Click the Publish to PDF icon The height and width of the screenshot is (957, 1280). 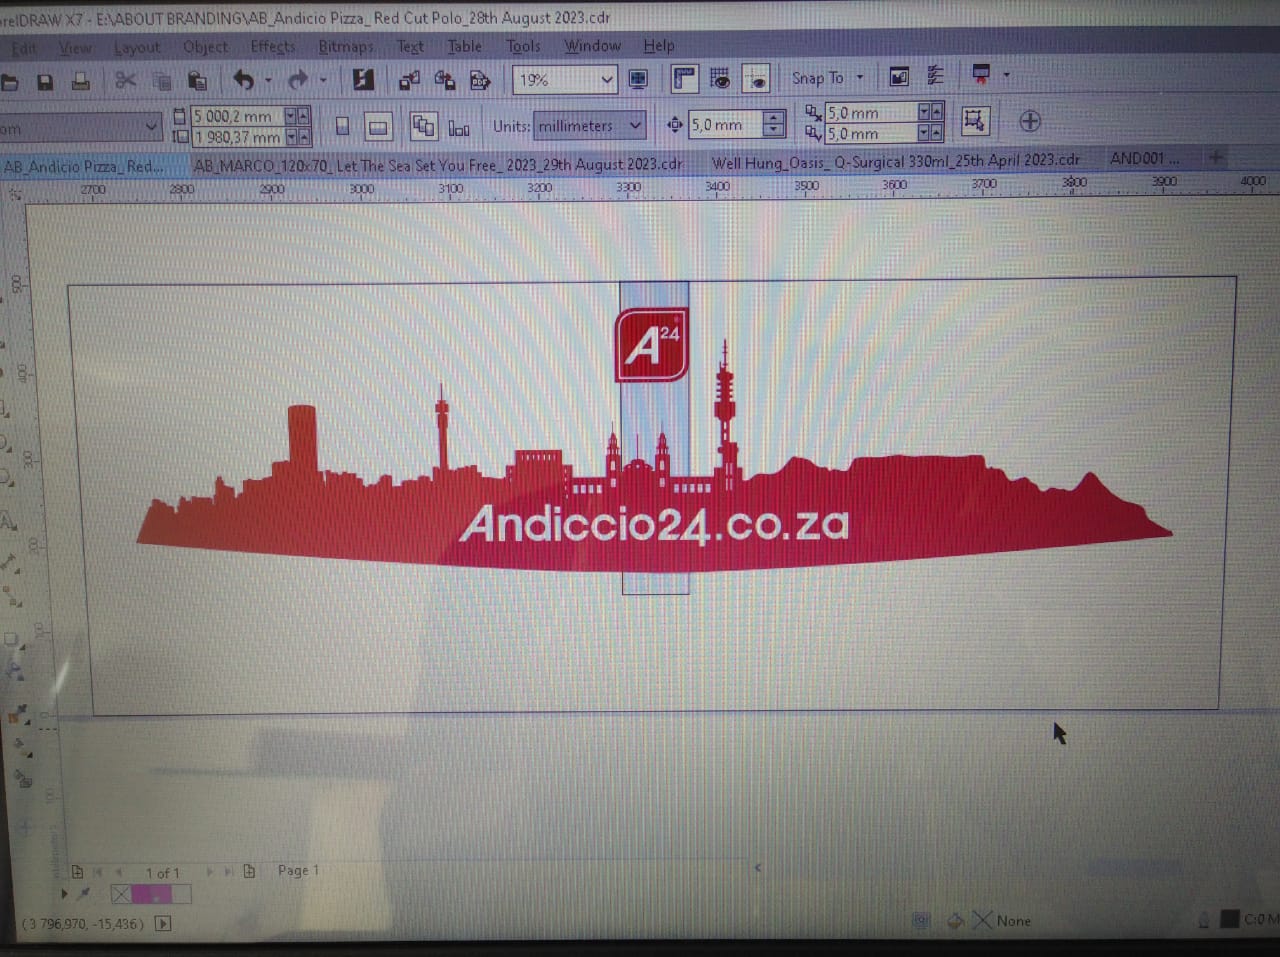tap(480, 80)
